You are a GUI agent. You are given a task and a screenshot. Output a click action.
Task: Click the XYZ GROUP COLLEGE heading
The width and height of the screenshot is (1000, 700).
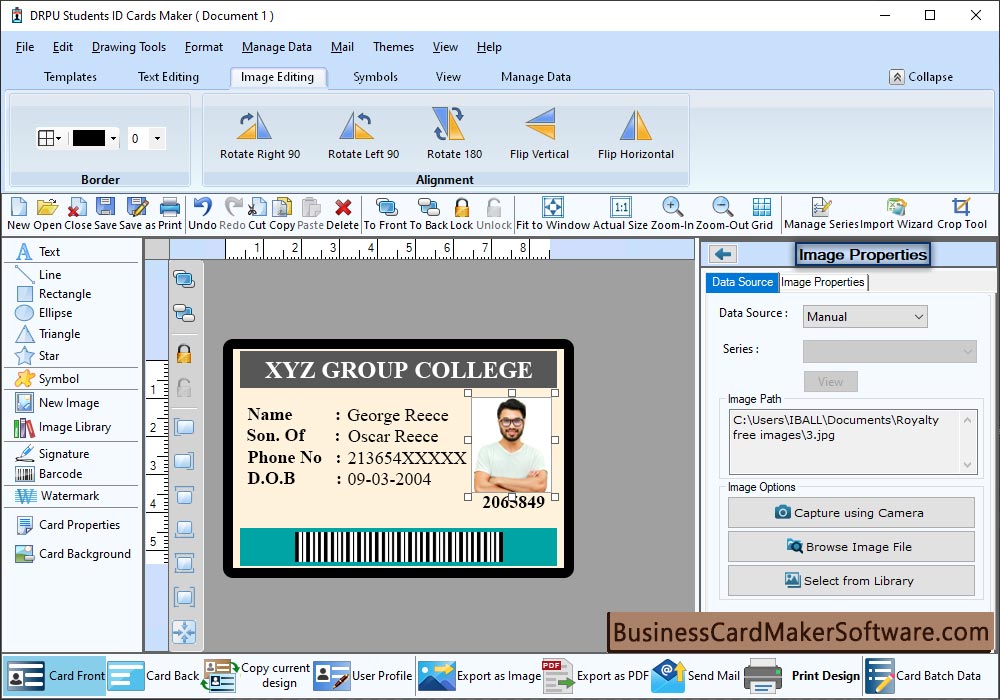click(398, 370)
